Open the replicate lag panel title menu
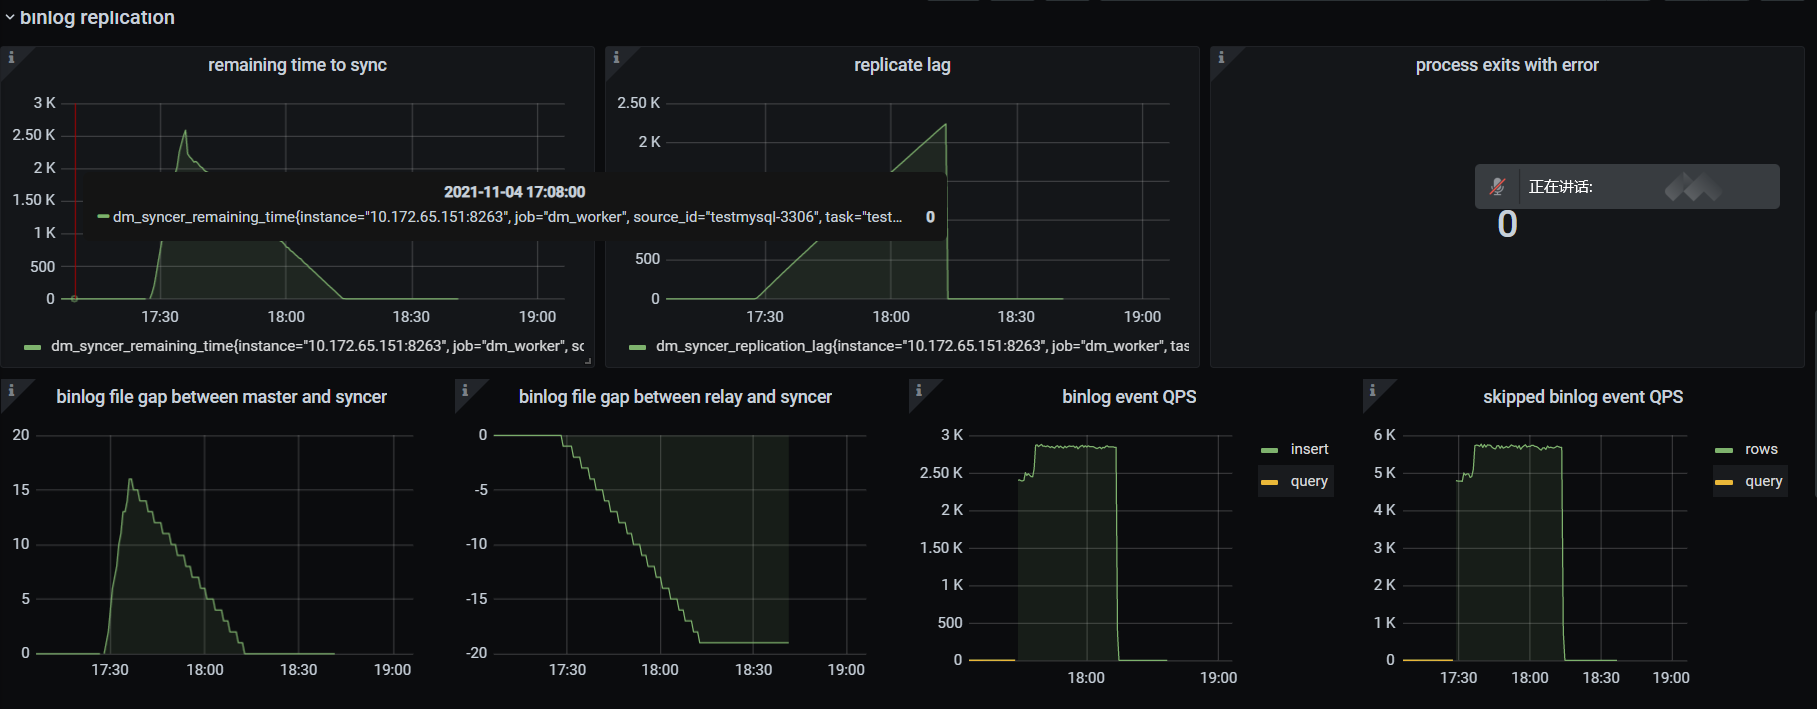 (x=902, y=65)
